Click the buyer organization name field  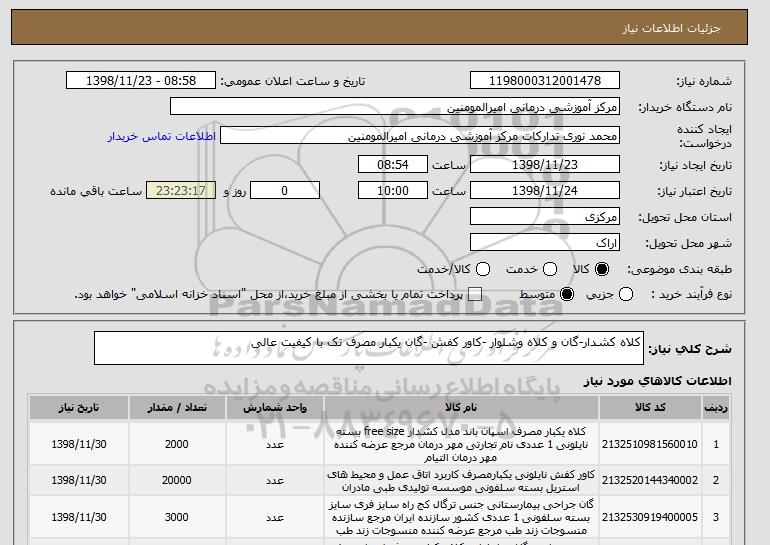(x=395, y=107)
